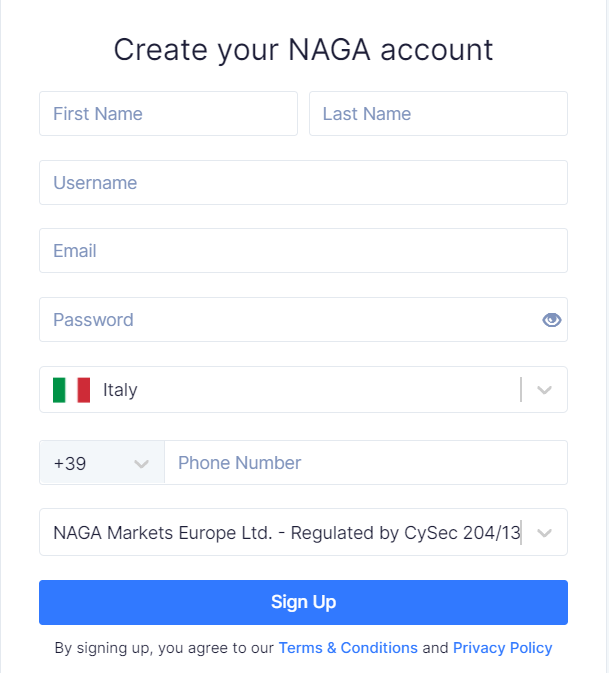The height and width of the screenshot is (673, 609).
Task: Click the +39 country code text
Action: pos(70,464)
